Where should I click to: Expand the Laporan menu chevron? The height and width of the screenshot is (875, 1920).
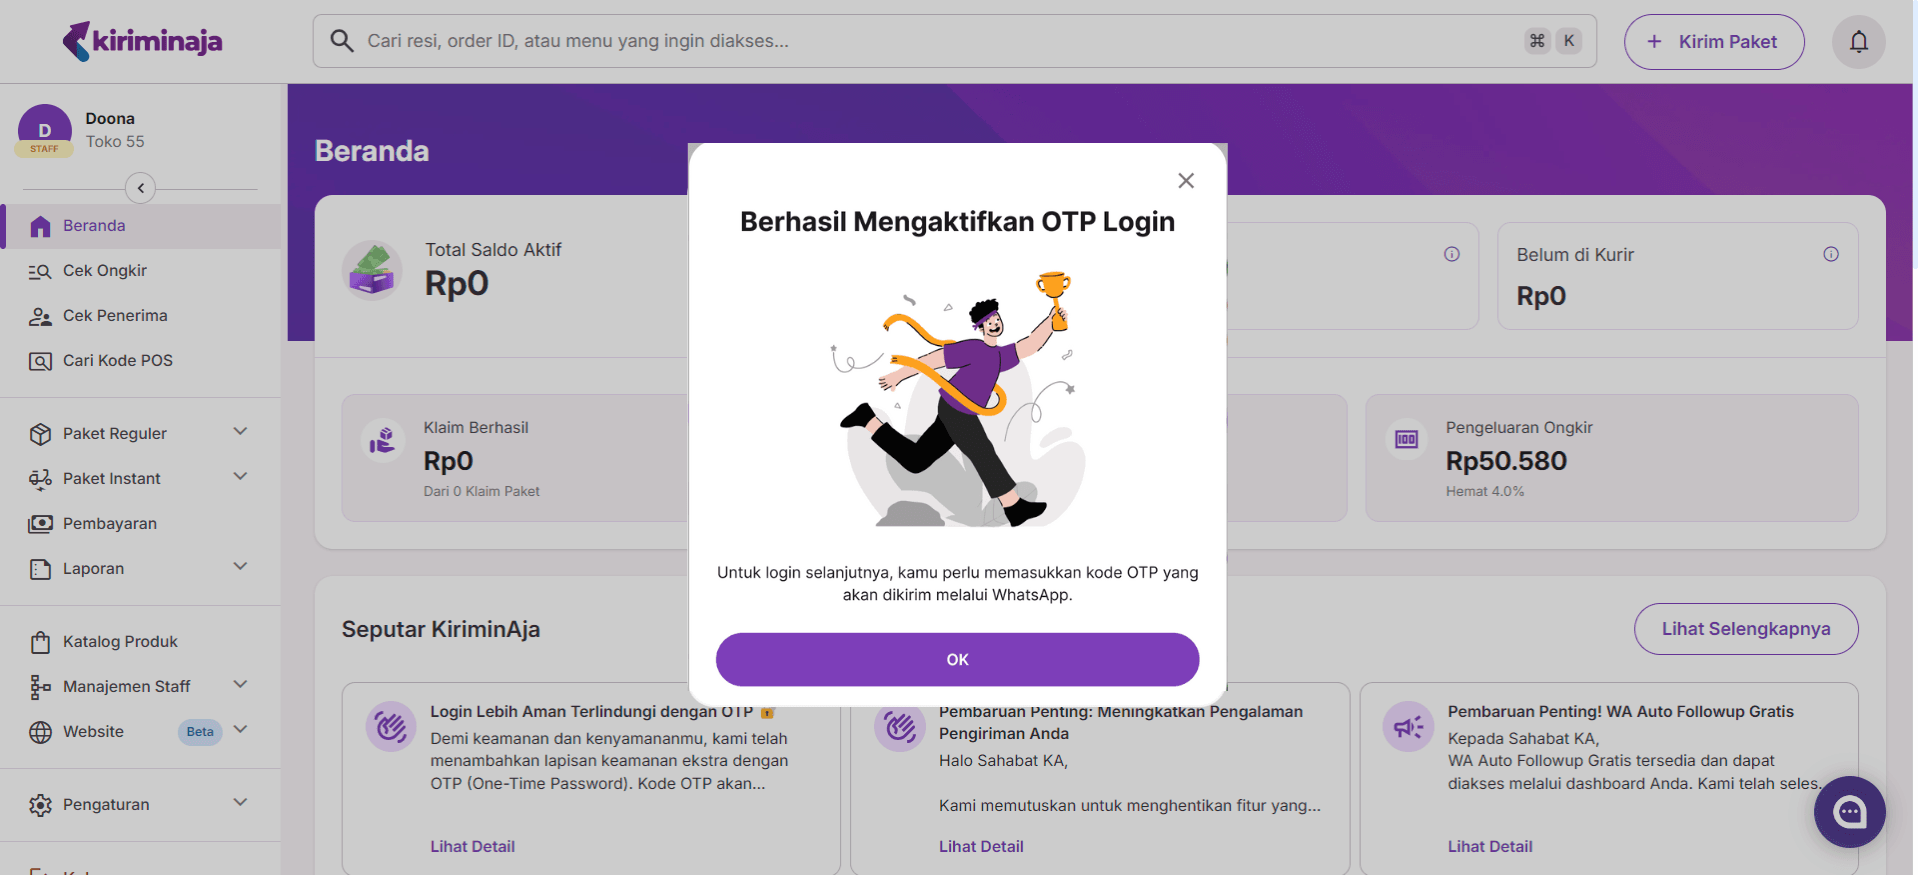pos(240,567)
